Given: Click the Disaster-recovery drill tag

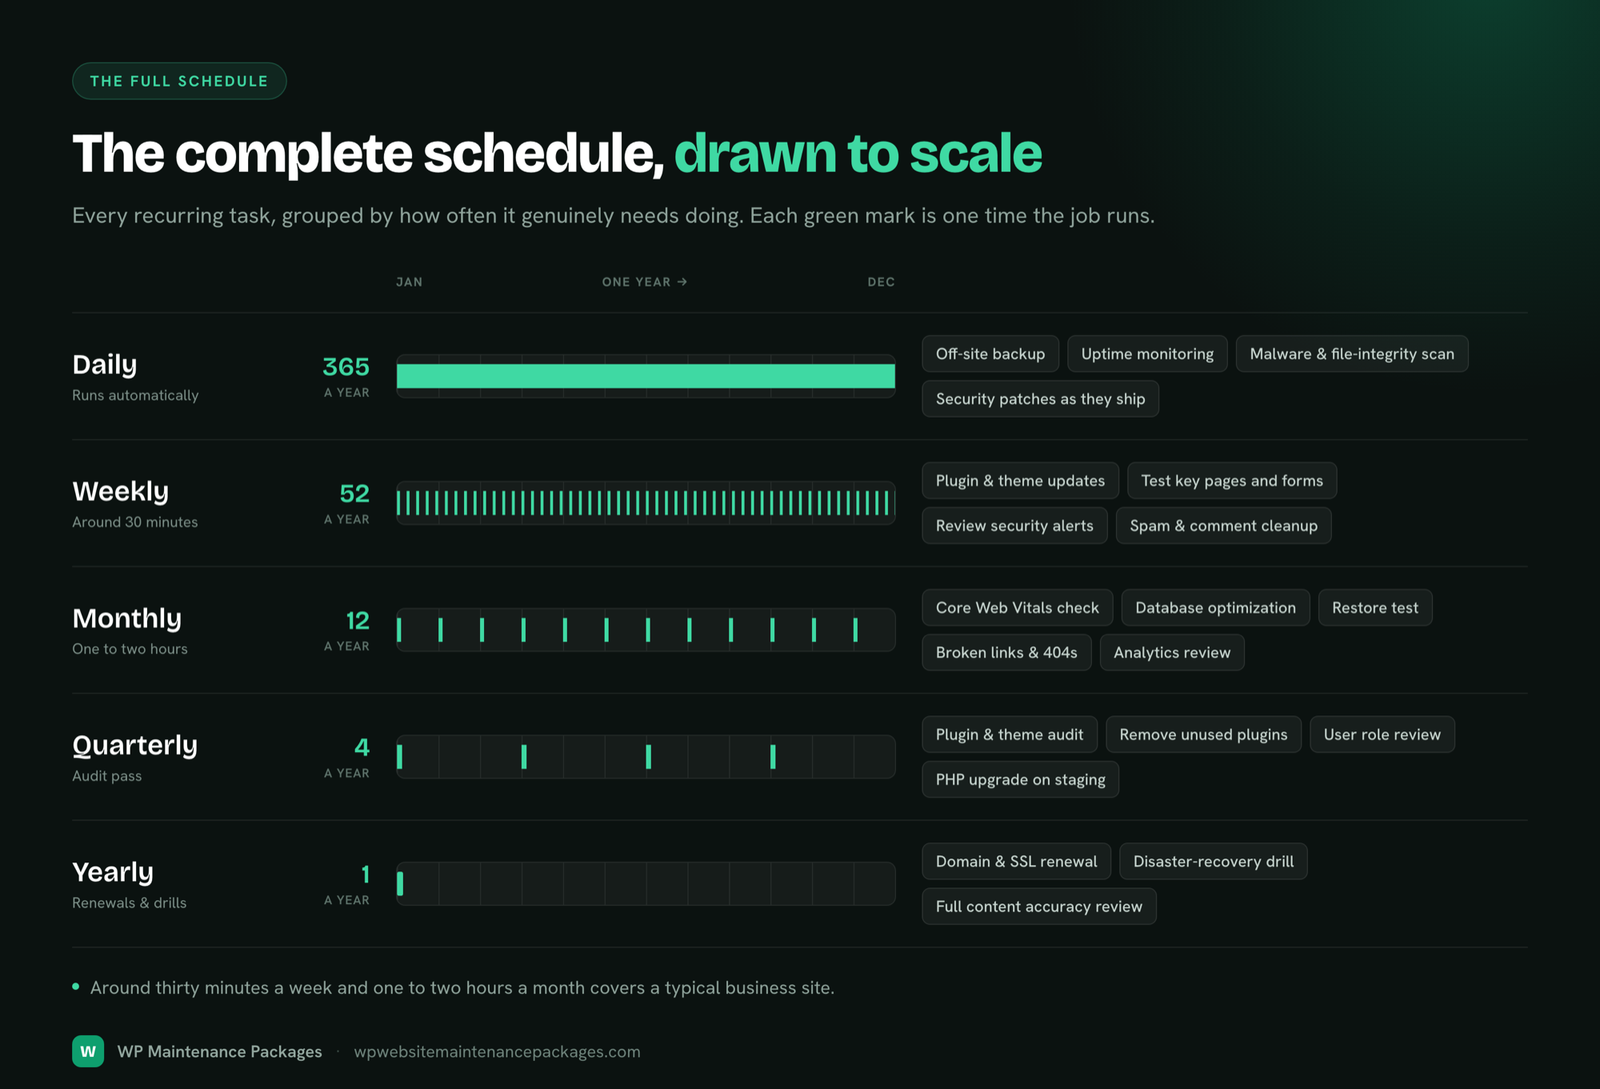Looking at the screenshot, I should click(1213, 862).
